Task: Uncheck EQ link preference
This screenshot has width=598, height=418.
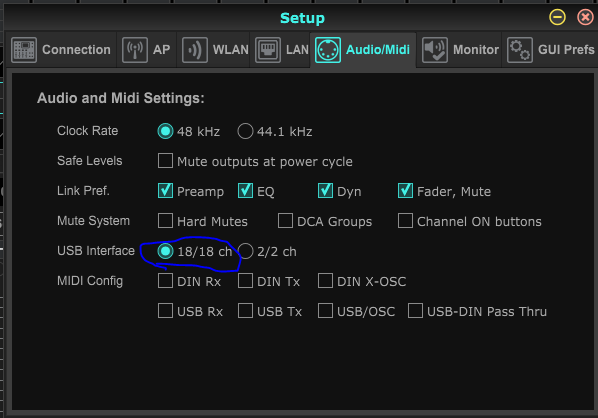Action: pos(245,191)
